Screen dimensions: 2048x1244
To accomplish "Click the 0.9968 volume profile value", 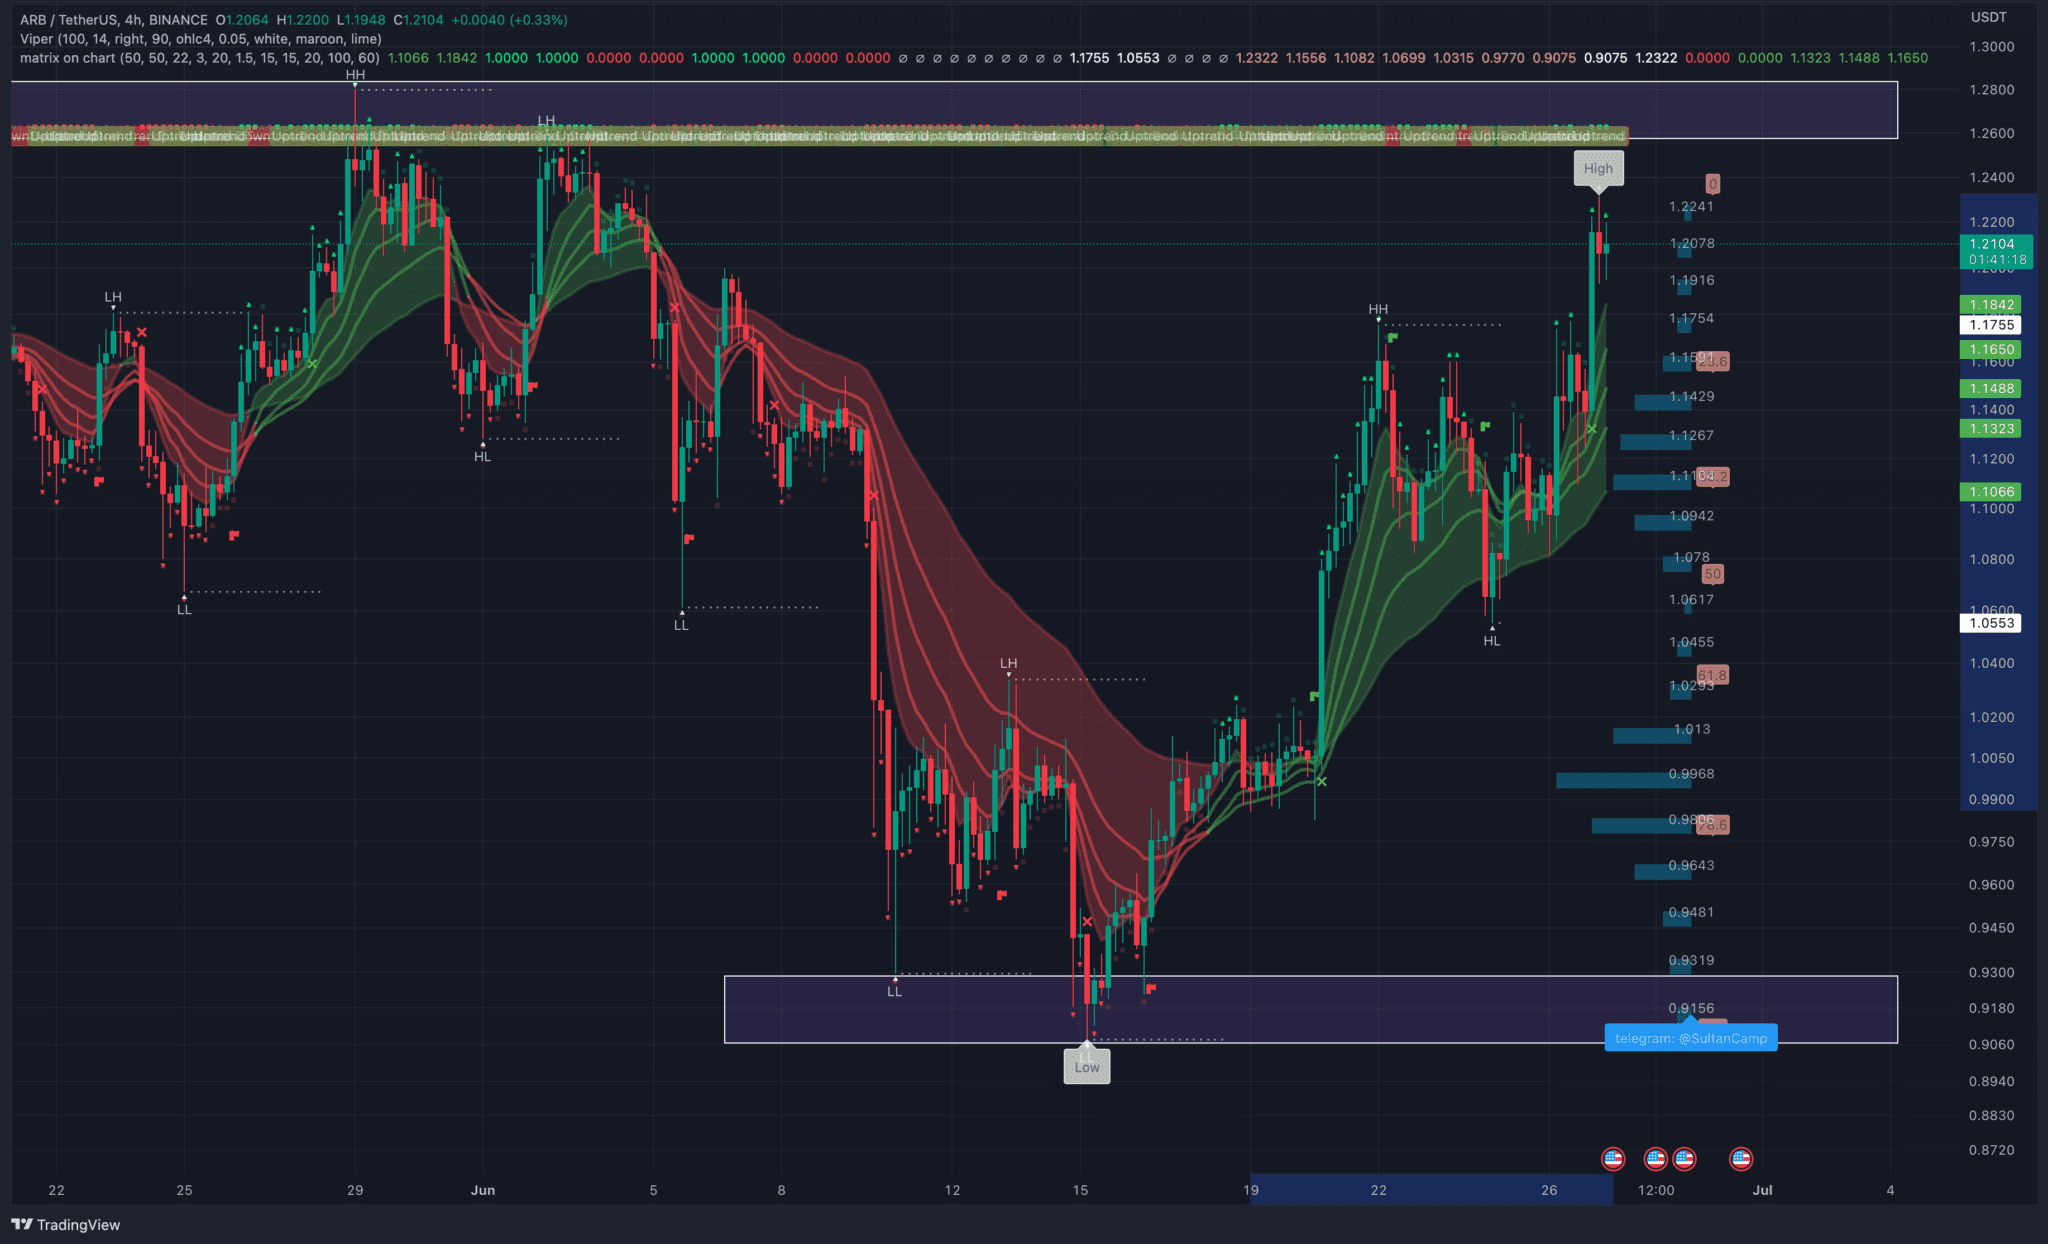I will pyautogui.click(x=1691, y=774).
